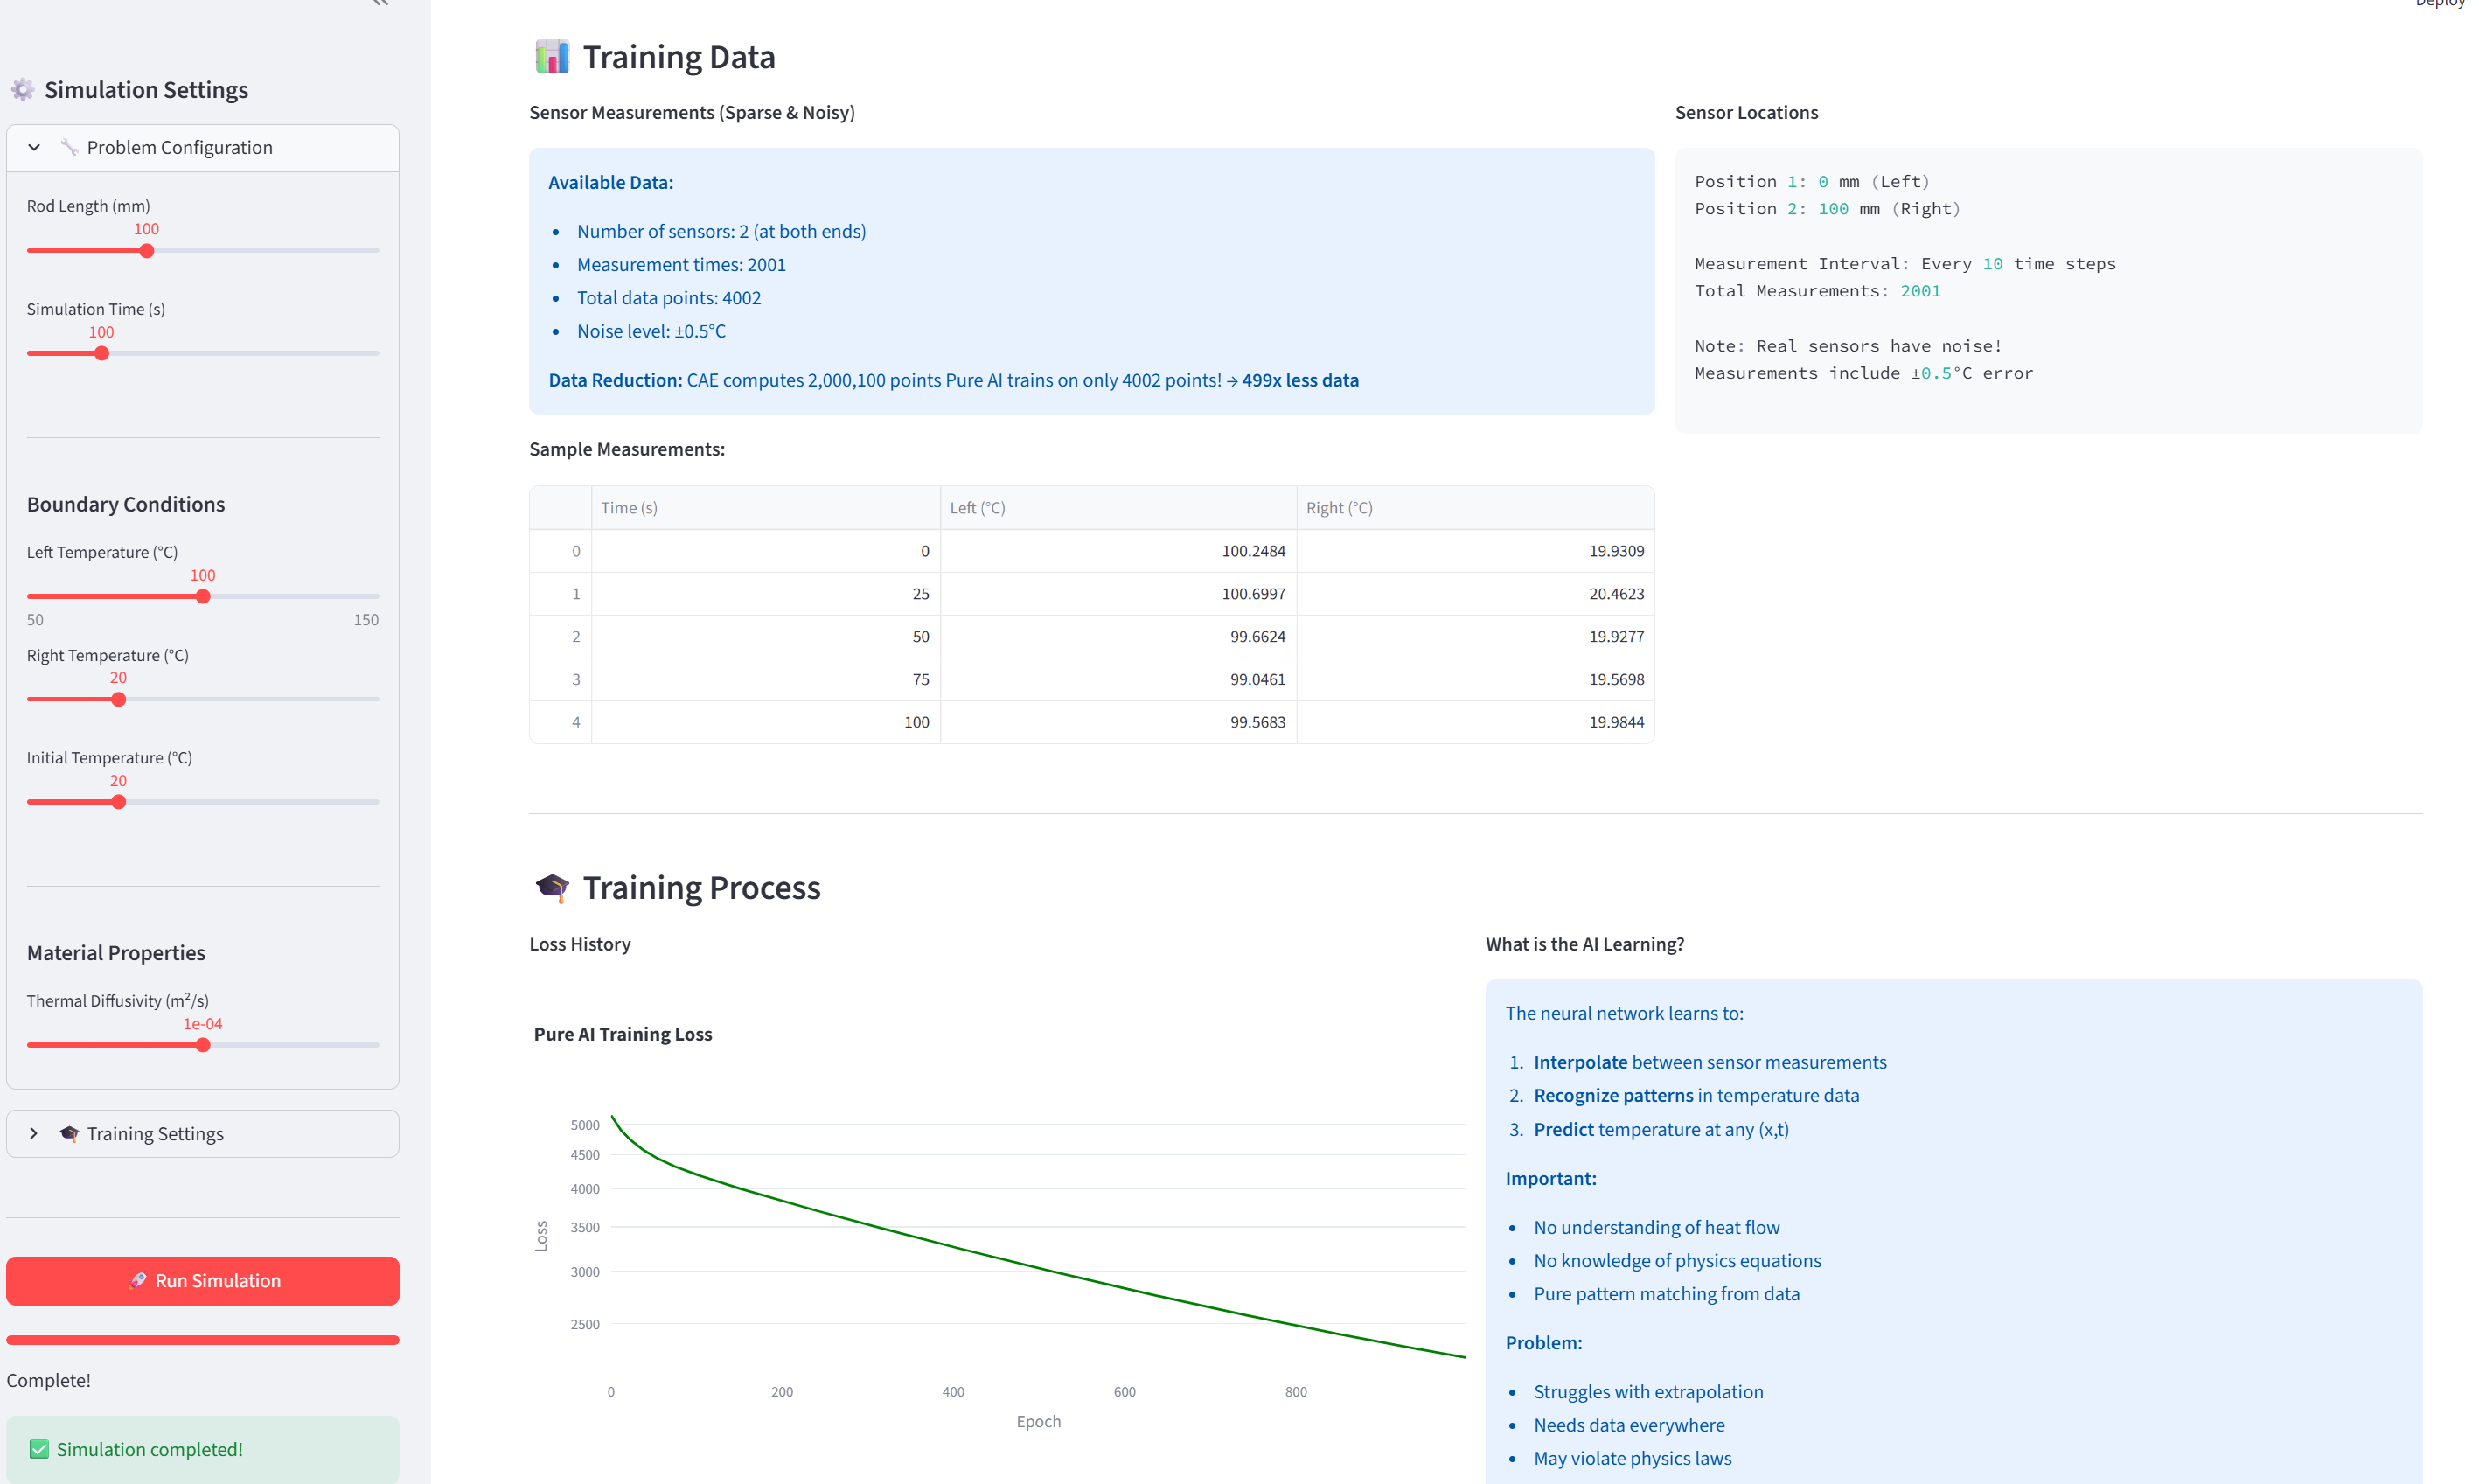Click the green checkmark icon beside Simulation completed

[39, 1449]
